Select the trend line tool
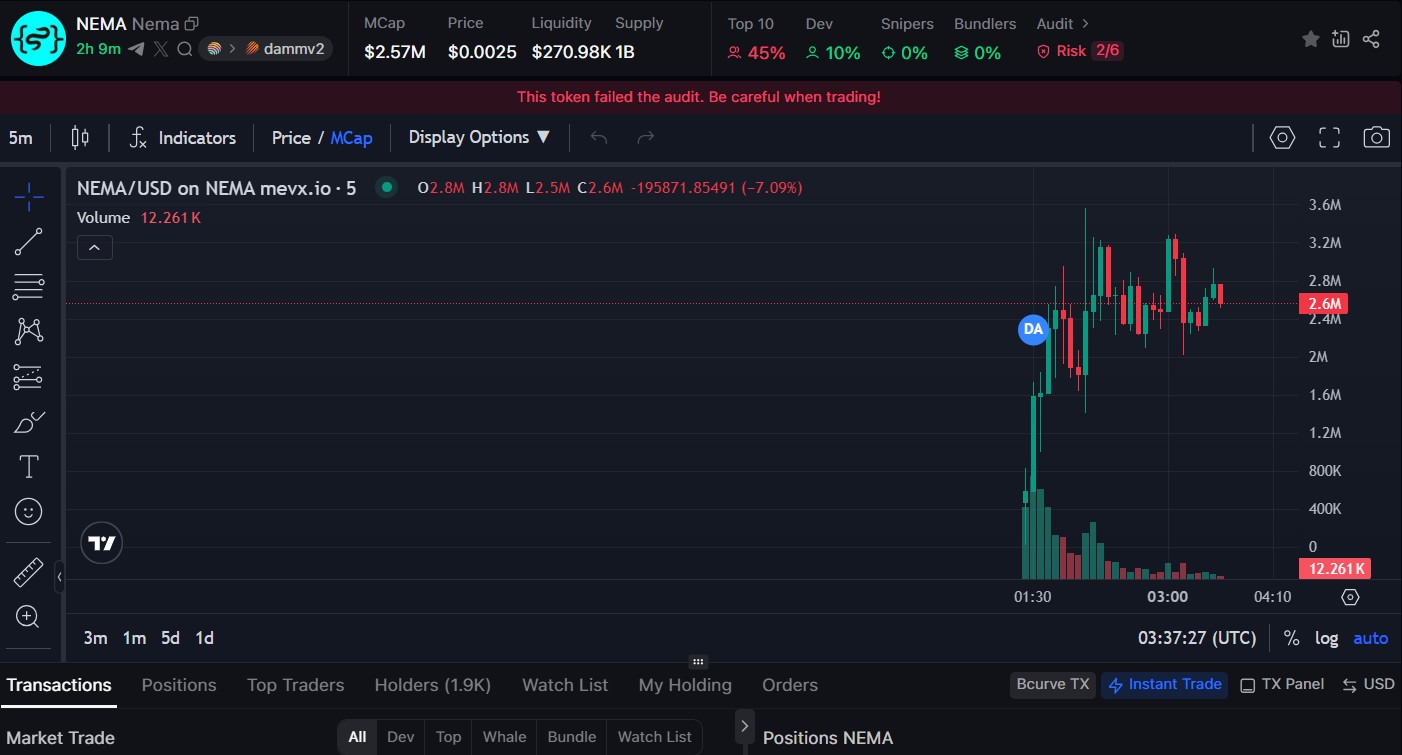This screenshot has height=755, width=1402. coord(29,242)
